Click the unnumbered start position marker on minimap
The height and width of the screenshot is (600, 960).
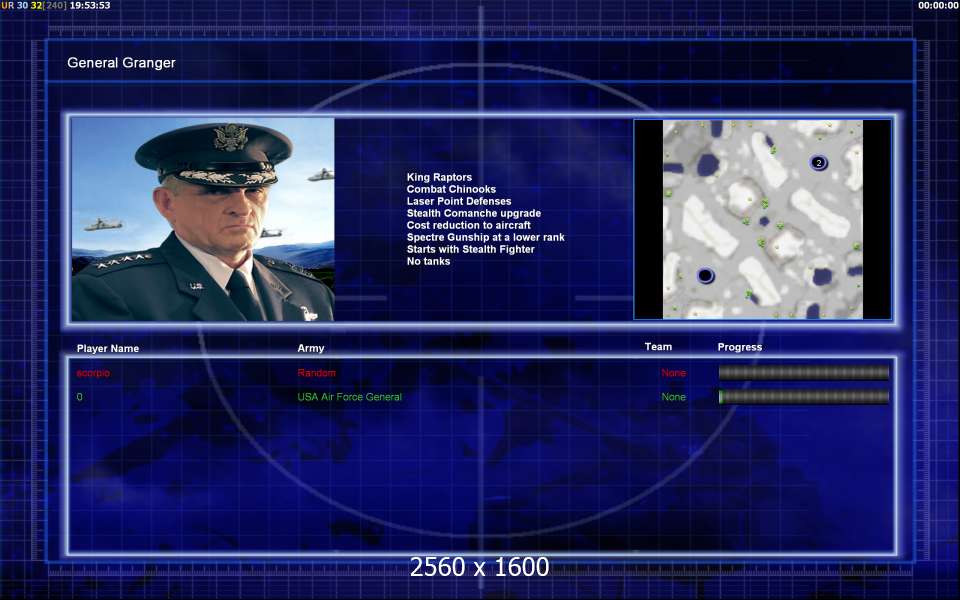click(x=705, y=275)
